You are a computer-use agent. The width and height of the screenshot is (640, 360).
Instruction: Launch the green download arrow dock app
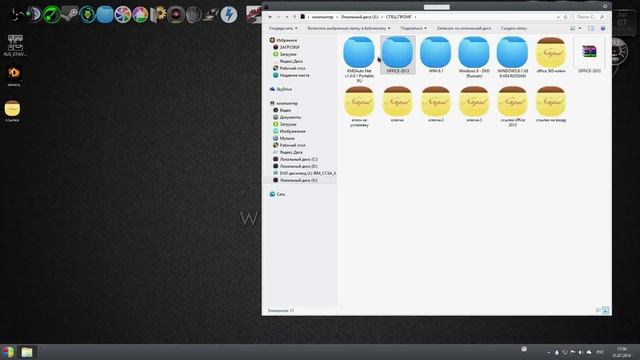pos(87,15)
